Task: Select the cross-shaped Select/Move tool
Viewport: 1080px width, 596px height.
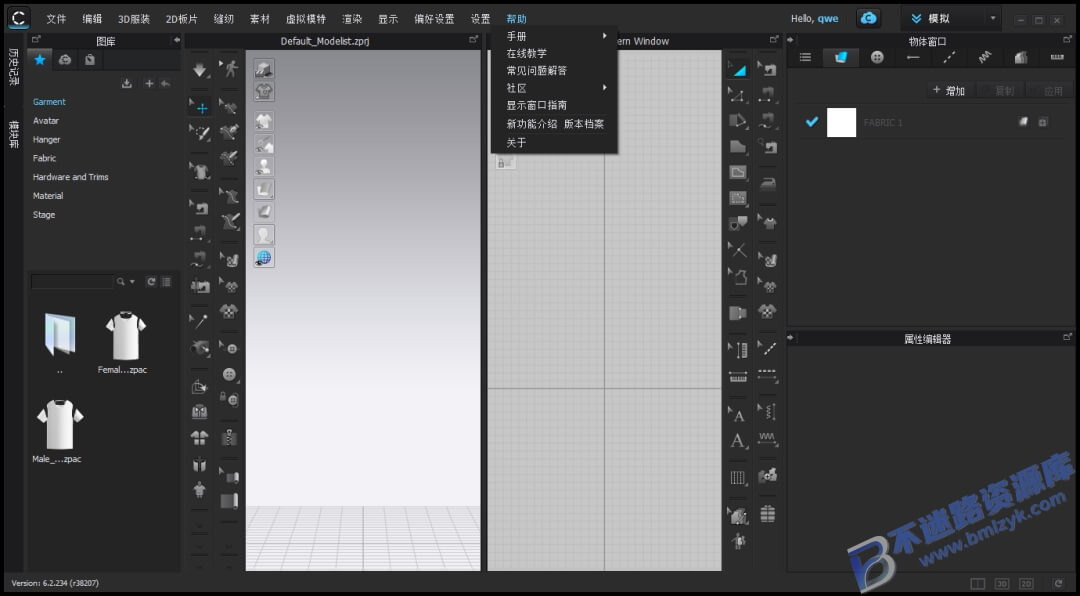Action: point(201,107)
